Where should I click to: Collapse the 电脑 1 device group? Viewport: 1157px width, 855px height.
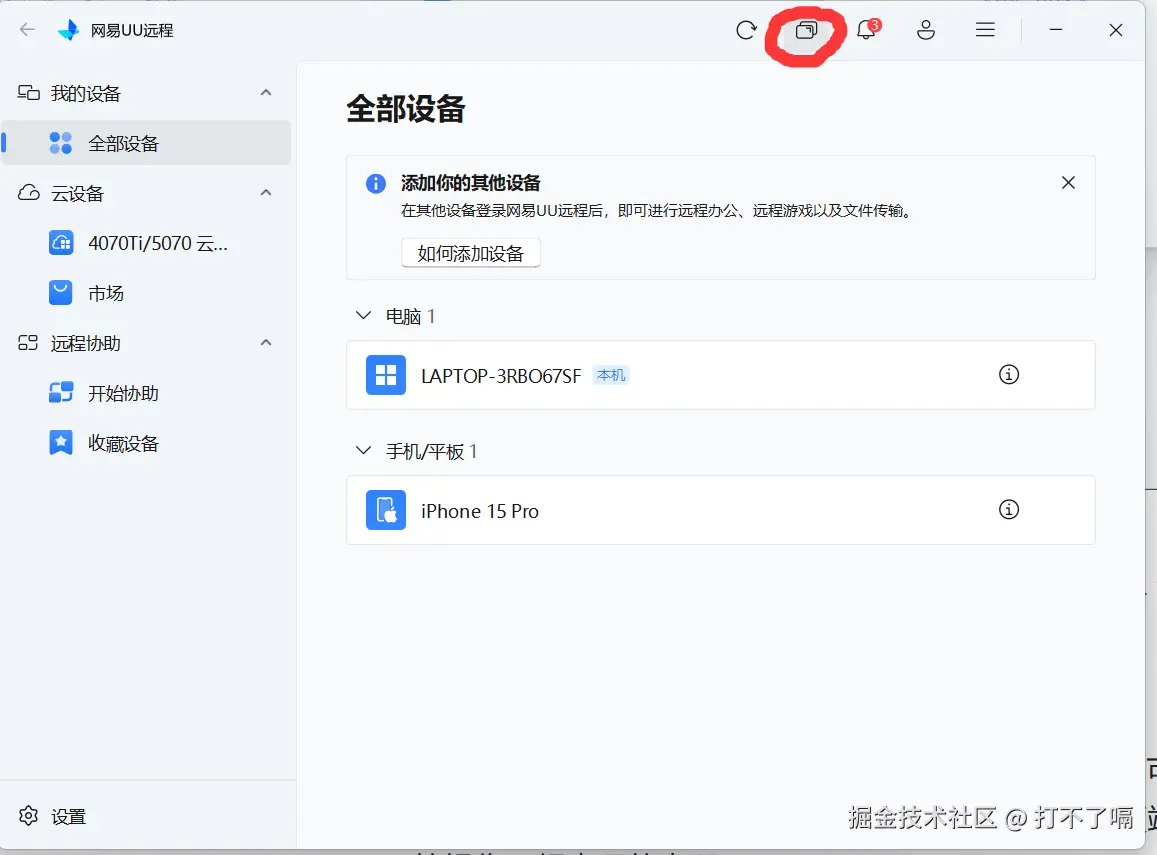tap(363, 316)
